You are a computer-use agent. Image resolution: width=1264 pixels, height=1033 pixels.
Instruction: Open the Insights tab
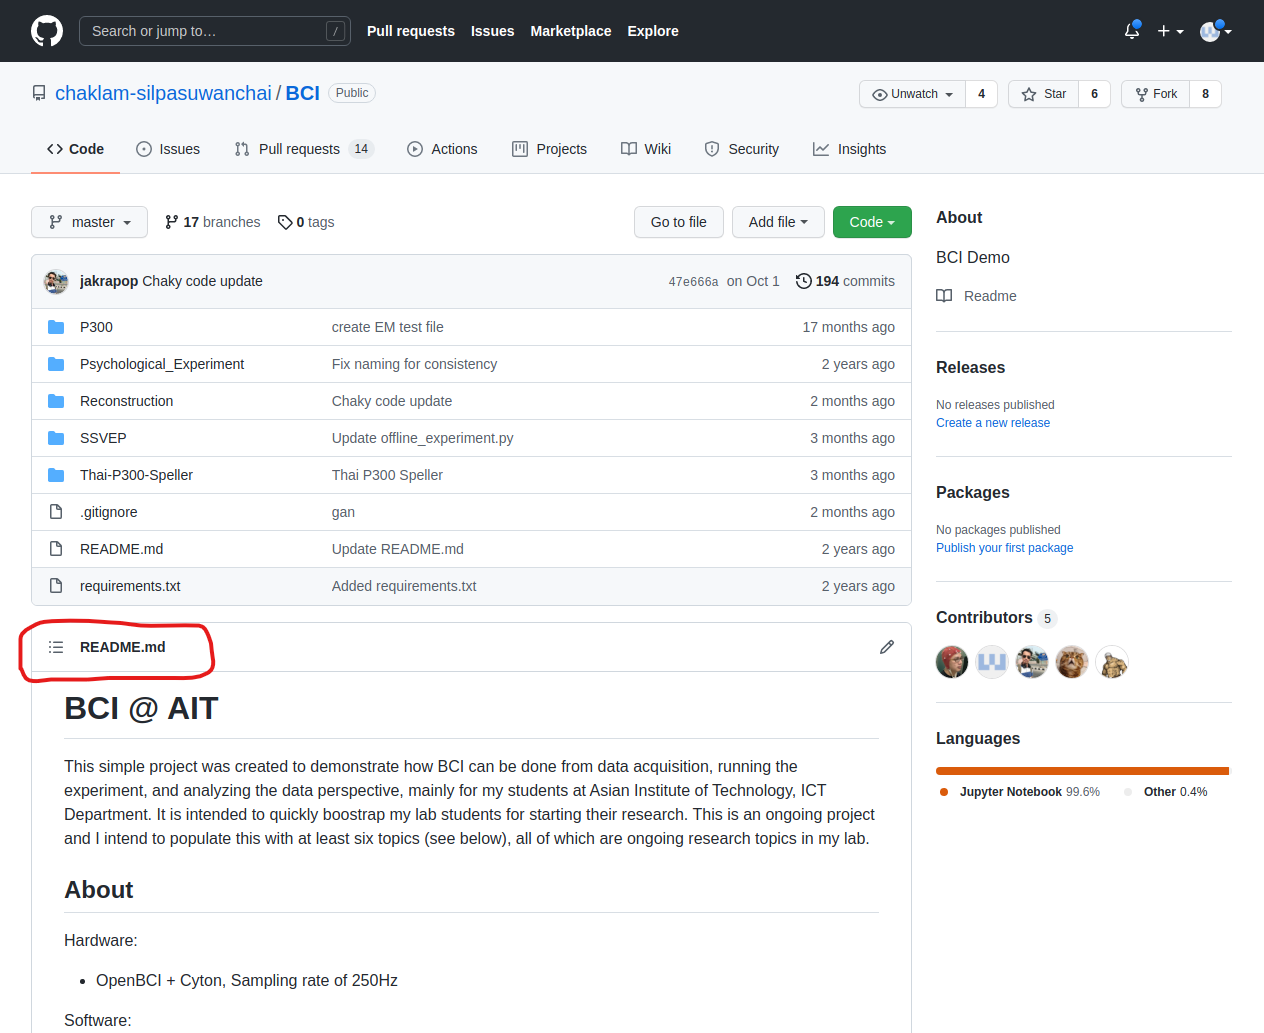[x=849, y=149]
